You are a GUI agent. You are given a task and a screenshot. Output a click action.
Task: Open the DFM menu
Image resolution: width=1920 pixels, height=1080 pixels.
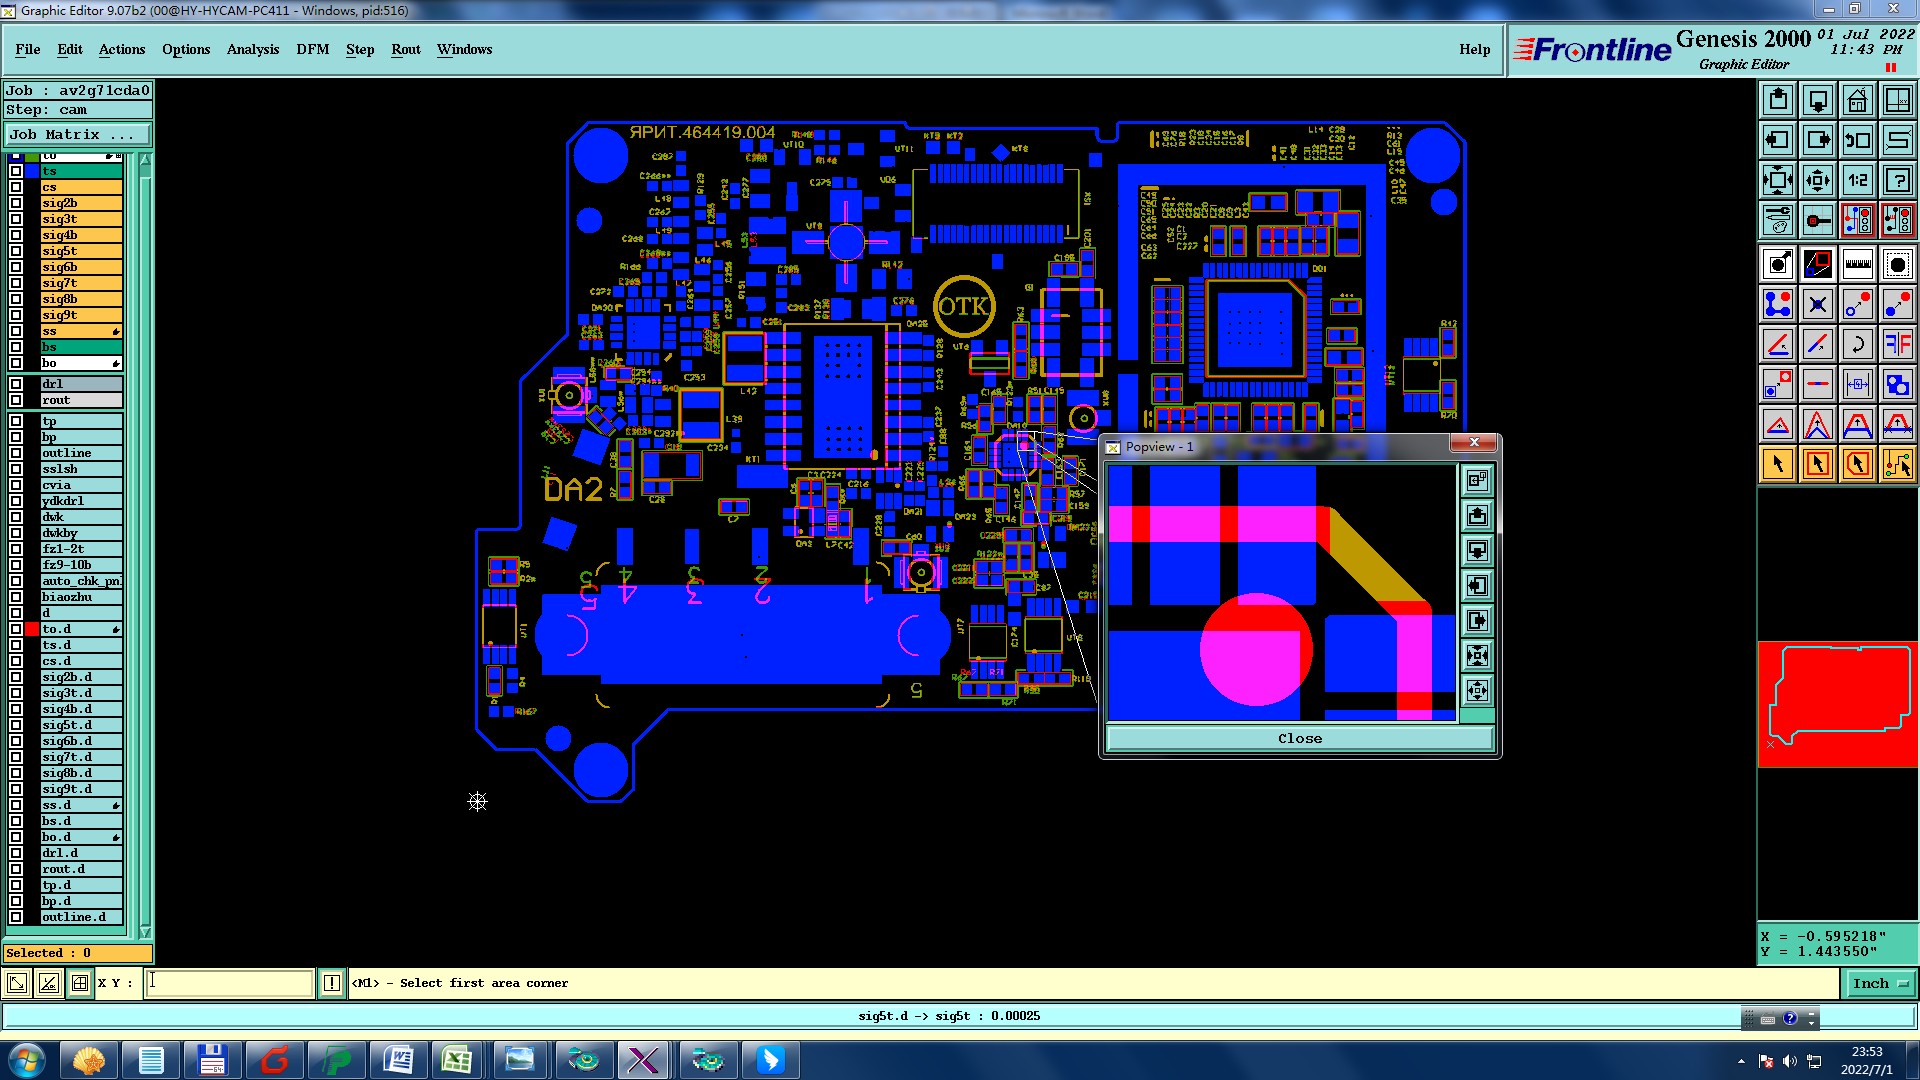click(x=312, y=49)
